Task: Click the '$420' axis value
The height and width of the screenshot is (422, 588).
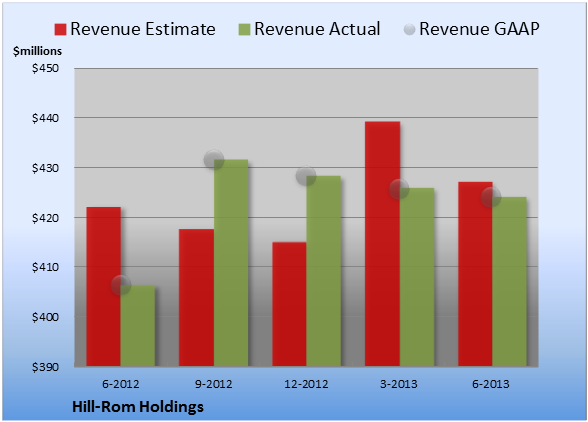Action: coord(45,218)
